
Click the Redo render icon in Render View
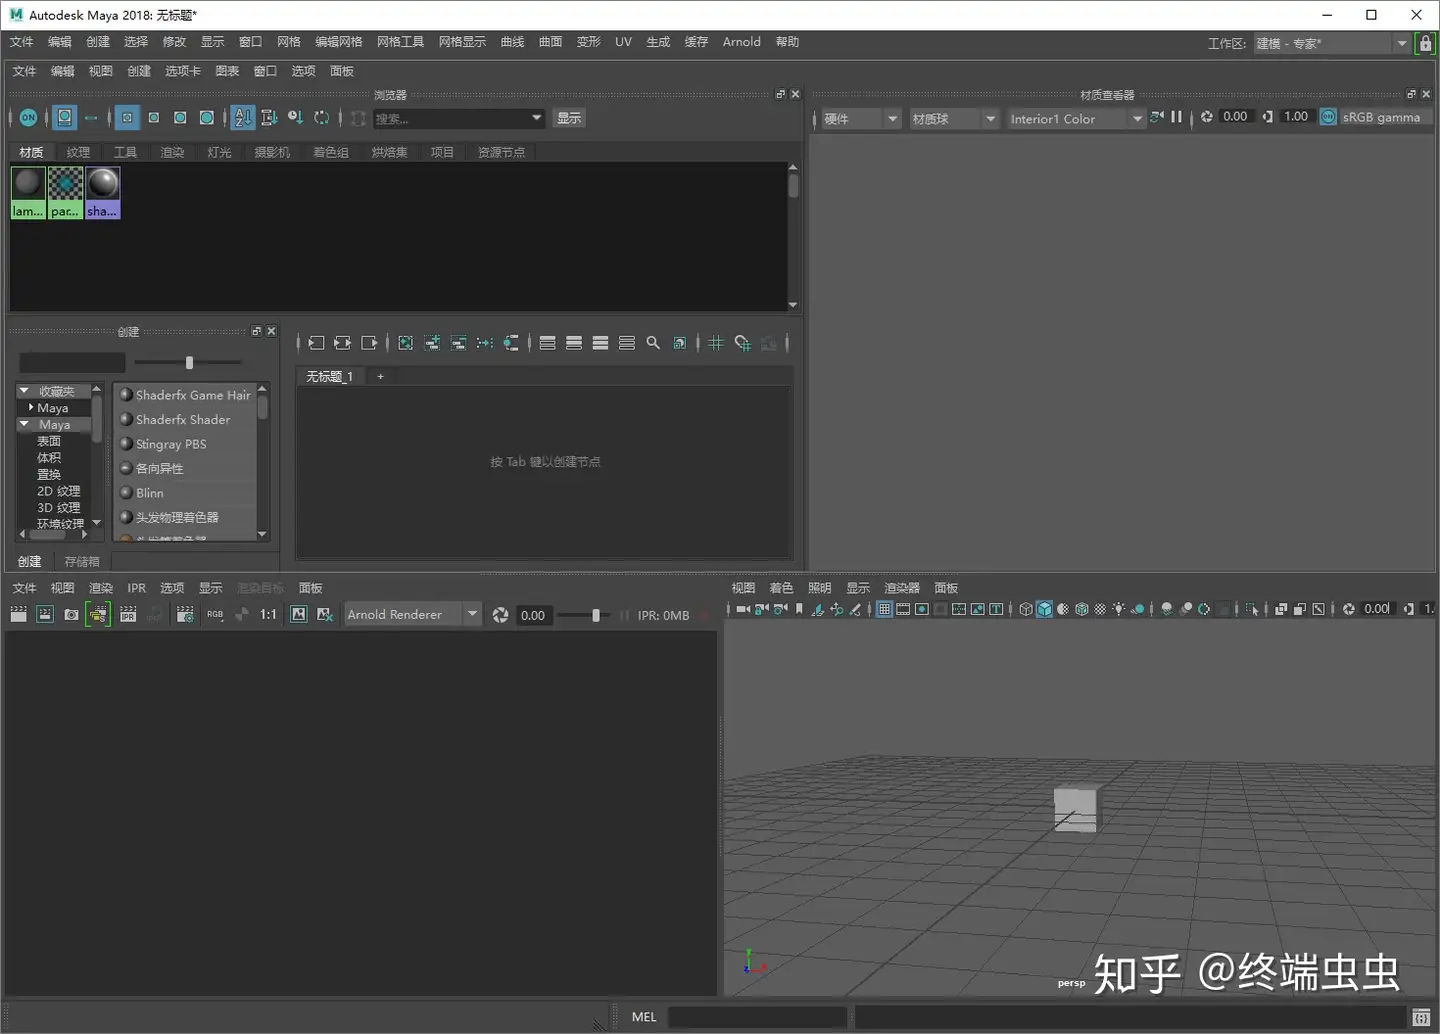(18, 615)
